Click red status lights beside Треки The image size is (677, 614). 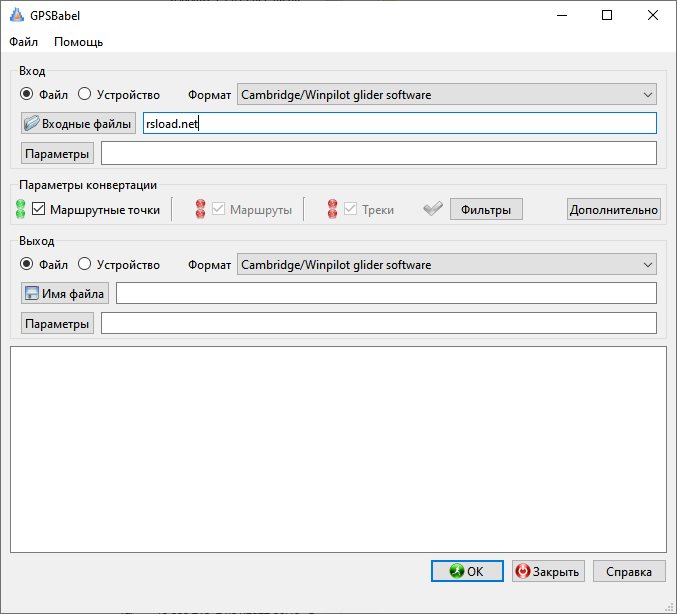[332, 209]
